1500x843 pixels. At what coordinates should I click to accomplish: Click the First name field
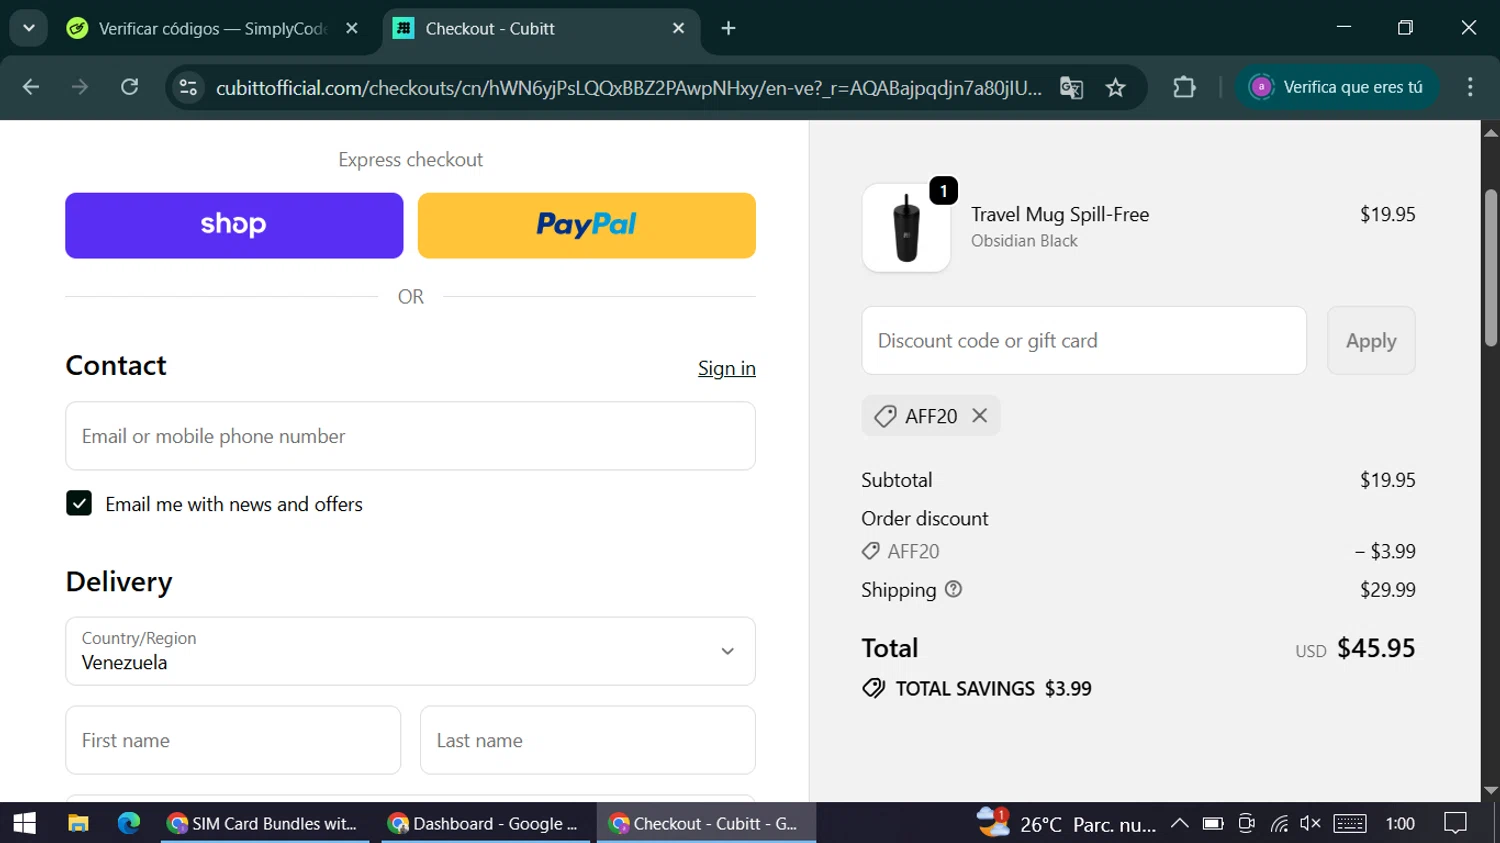pos(233,740)
